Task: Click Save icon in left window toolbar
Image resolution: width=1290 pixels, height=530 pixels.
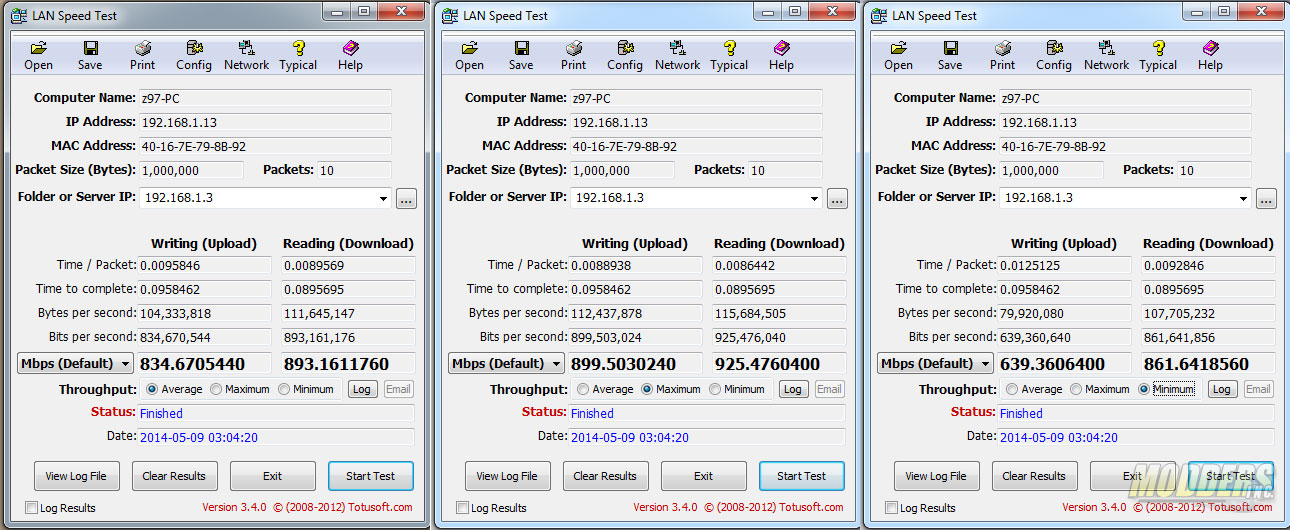Action: pyautogui.click(x=90, y=55)
